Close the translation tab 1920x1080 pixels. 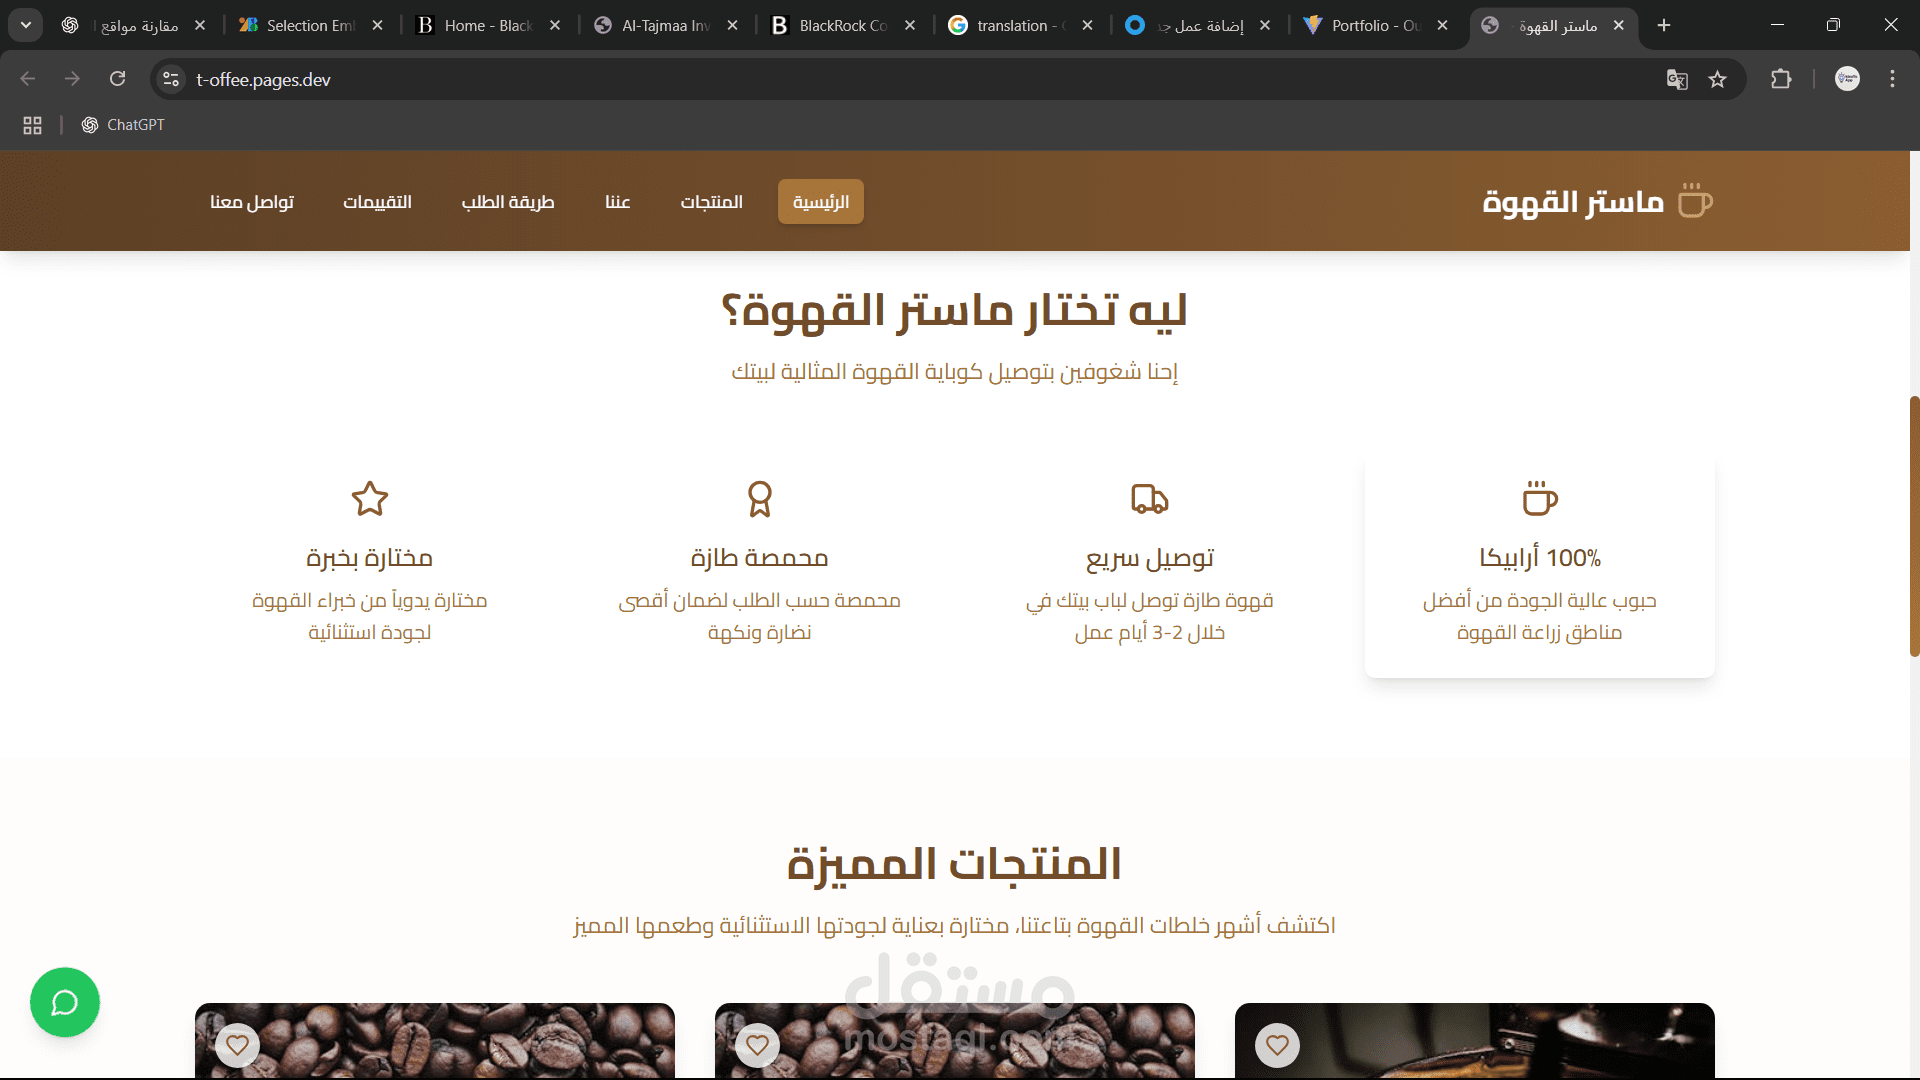click(x=1087, y=25)
